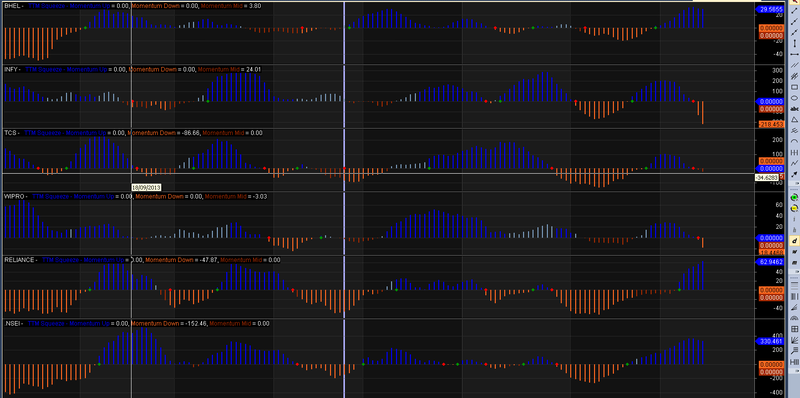
Task: Click the RELIANCE pane title label
Action: [19, 260]
